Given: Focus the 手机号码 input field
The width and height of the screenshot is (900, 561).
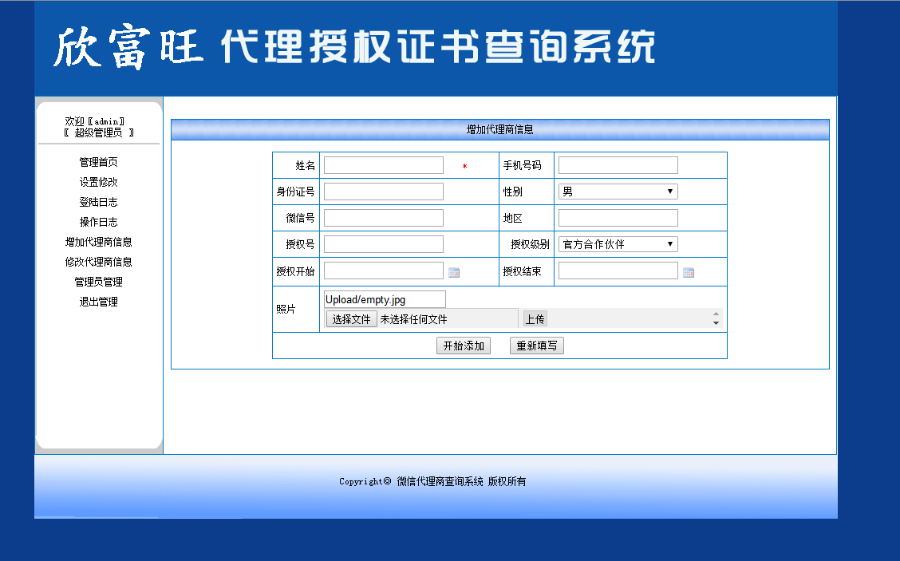Looking at the screenshot, I should click(618, 165).
